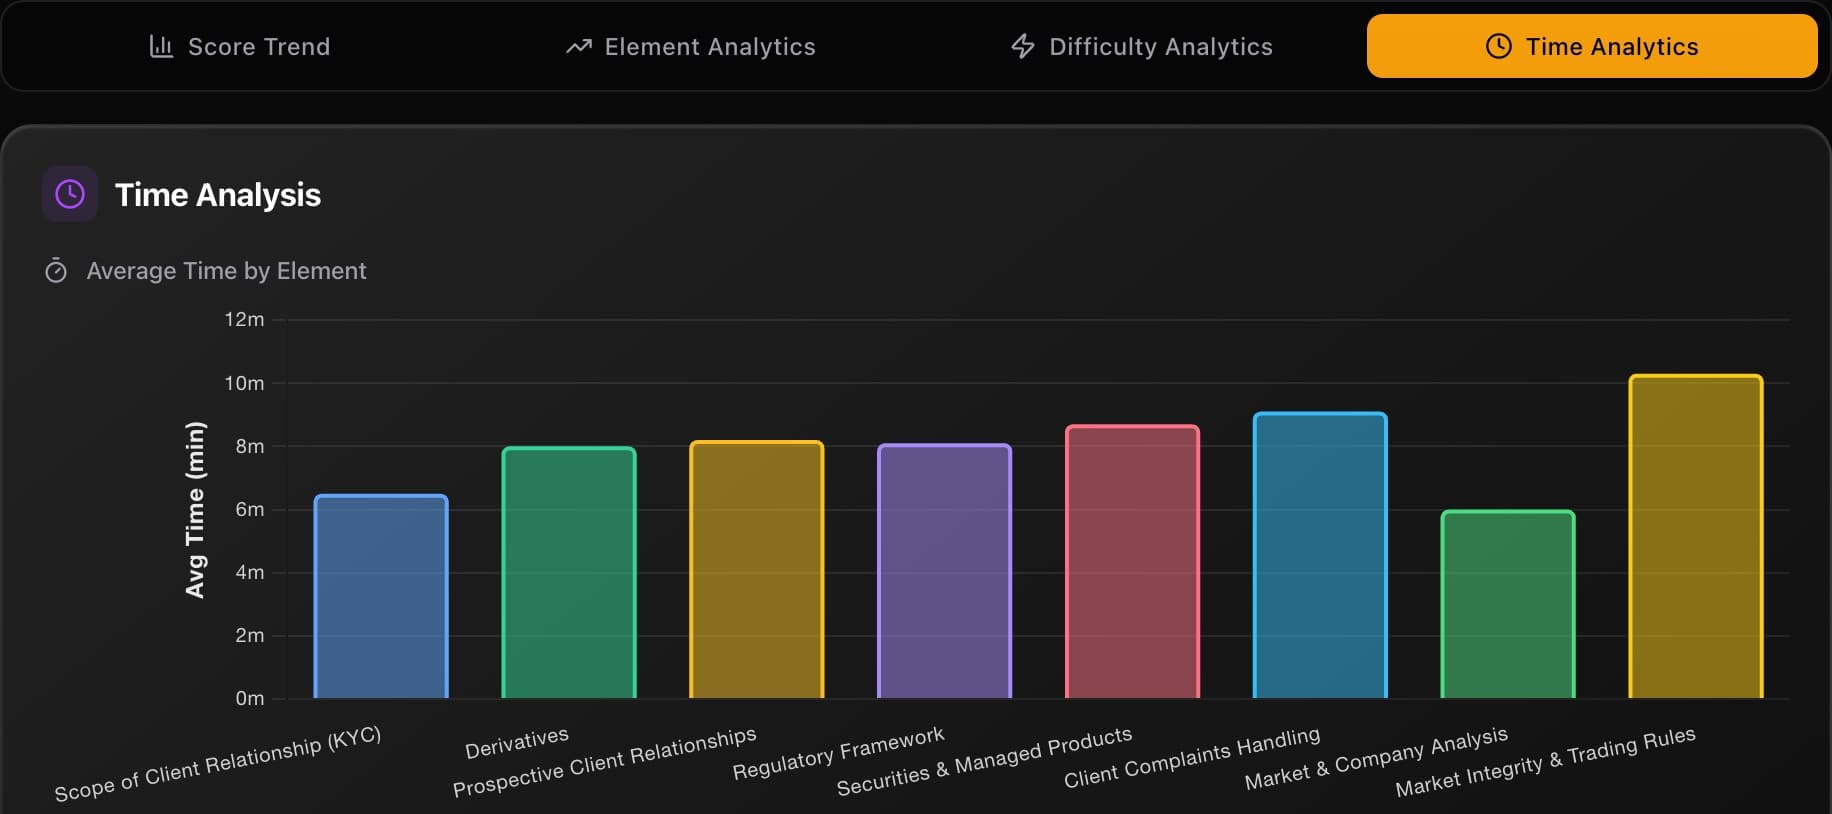Click the Time Analysis heading text
Viewport: 1832px width, 814px height.
click(x=218, y=195)
